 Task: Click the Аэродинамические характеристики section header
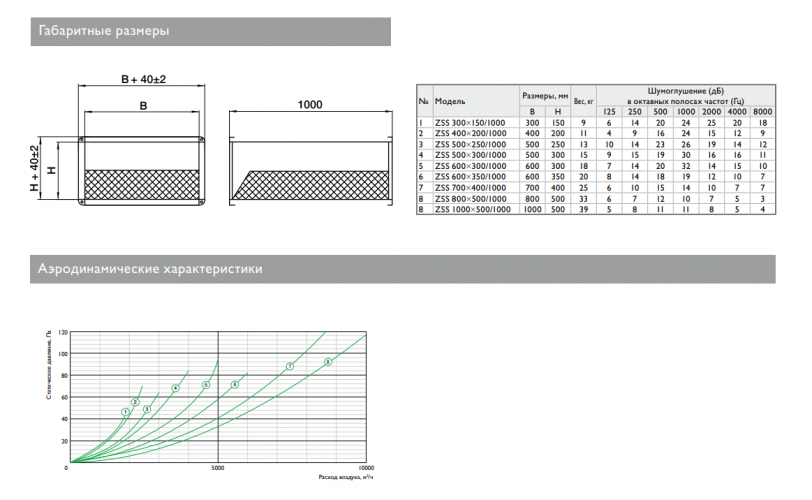pos(403,269)
